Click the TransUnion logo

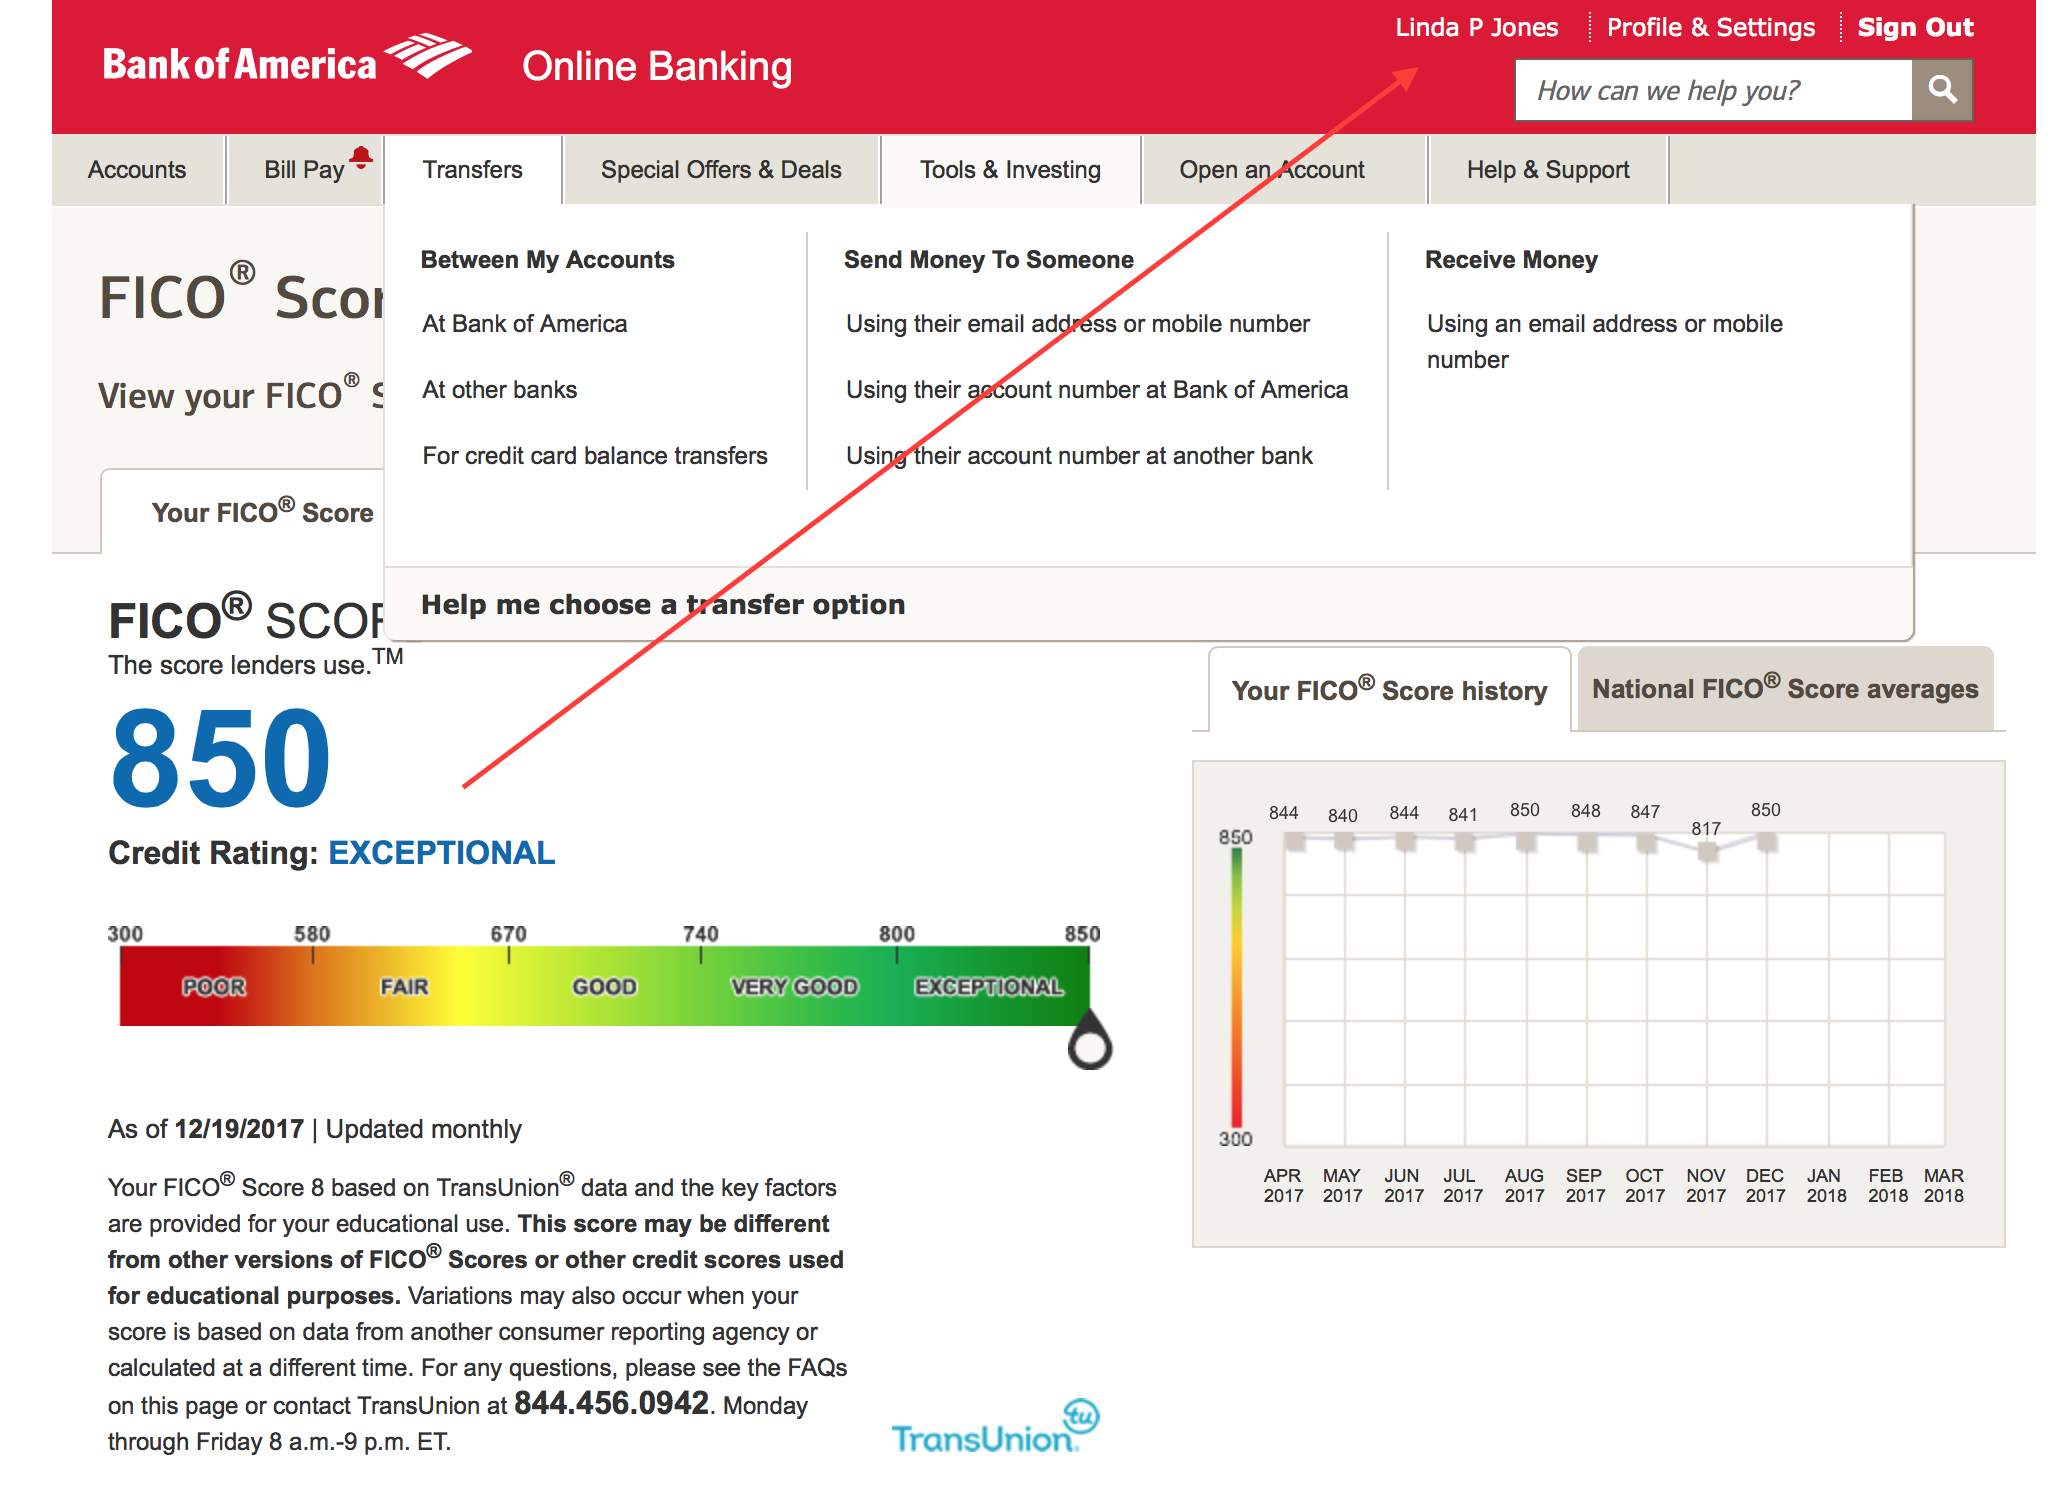(x=994, y=1427)
